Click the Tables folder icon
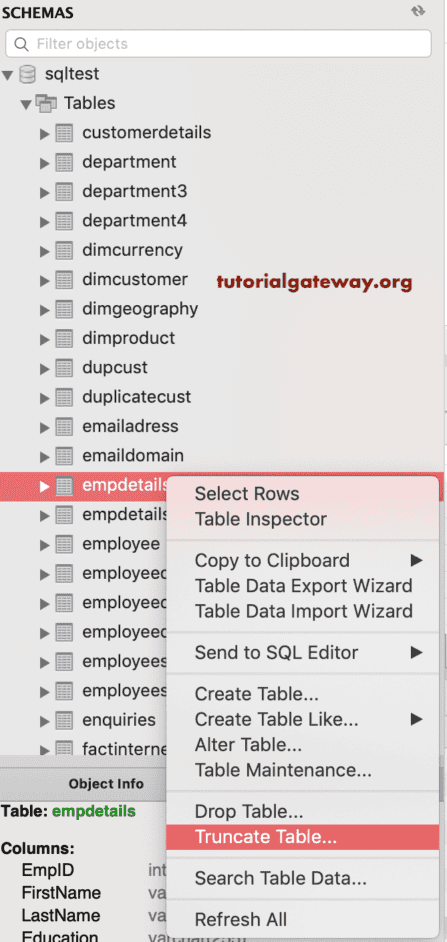 [46, 103]
